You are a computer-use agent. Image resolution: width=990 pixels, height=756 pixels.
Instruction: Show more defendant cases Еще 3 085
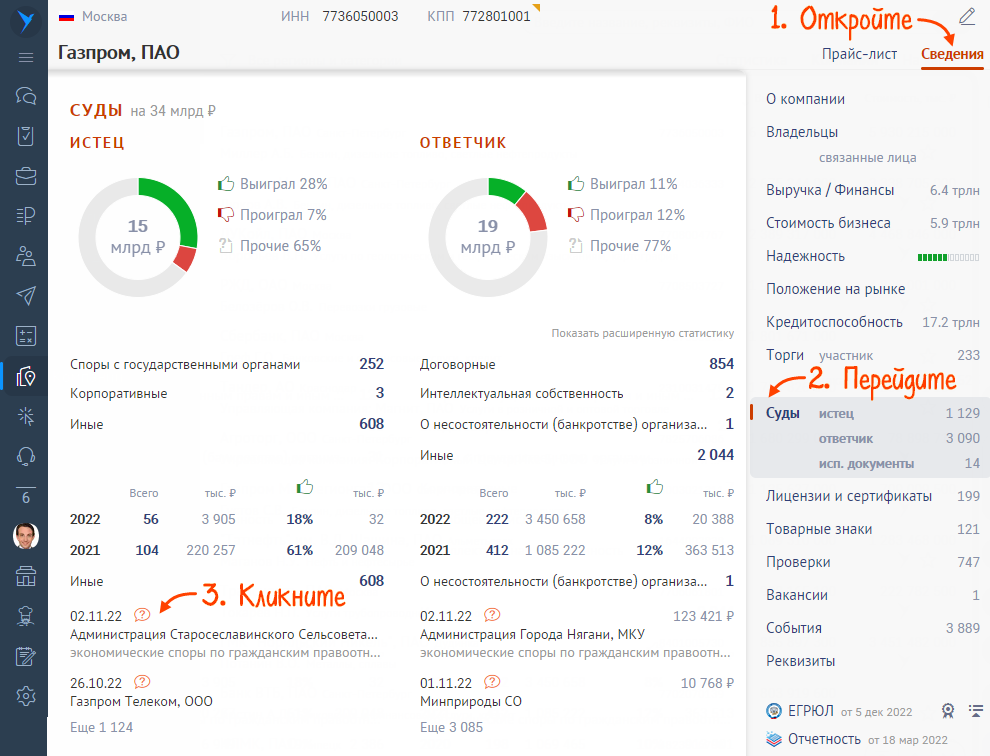pos(451,727)
